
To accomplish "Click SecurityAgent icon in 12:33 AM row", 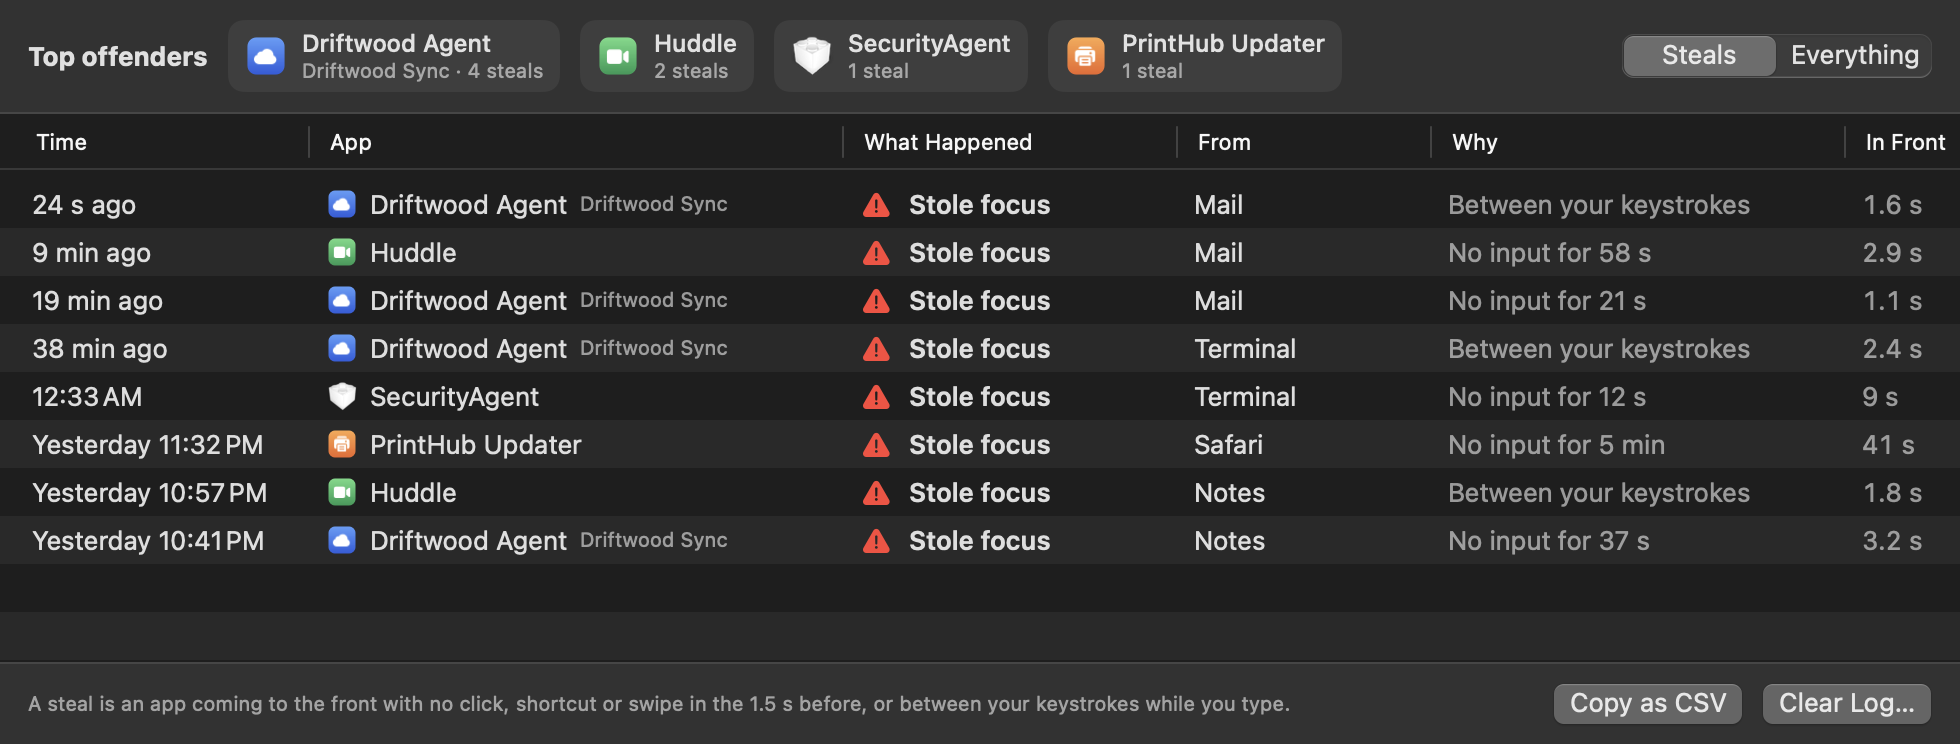I will [x=342, y=396].
